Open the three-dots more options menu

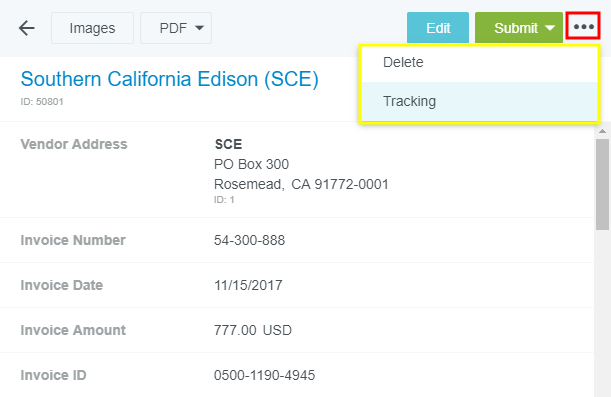pyautogui.click(x=583, y=26)
